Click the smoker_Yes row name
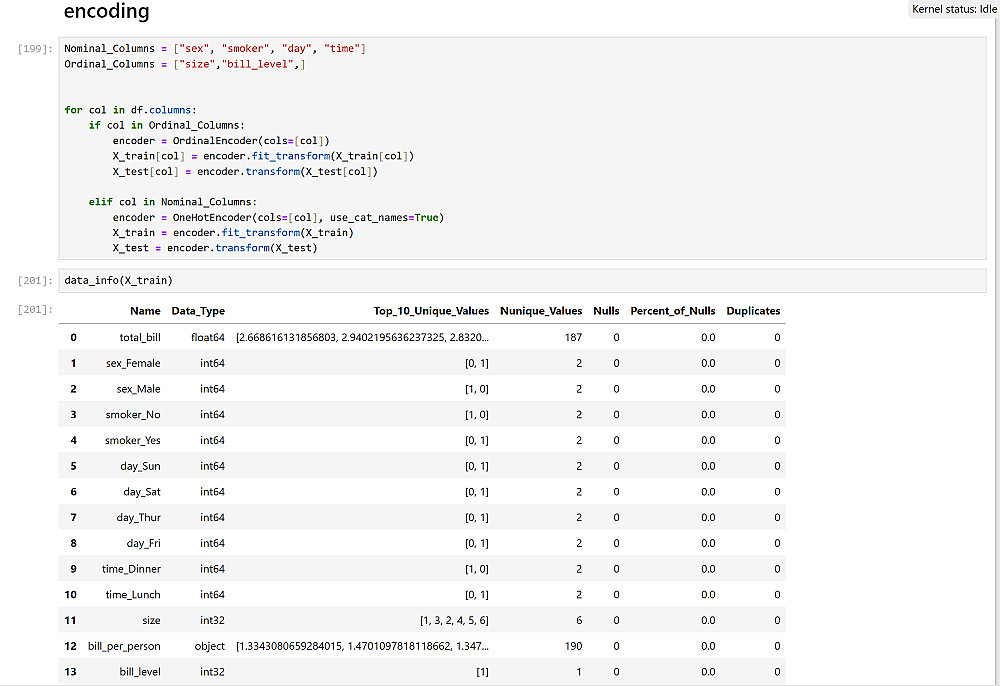The image size is (1000, 686). (133, 441)
